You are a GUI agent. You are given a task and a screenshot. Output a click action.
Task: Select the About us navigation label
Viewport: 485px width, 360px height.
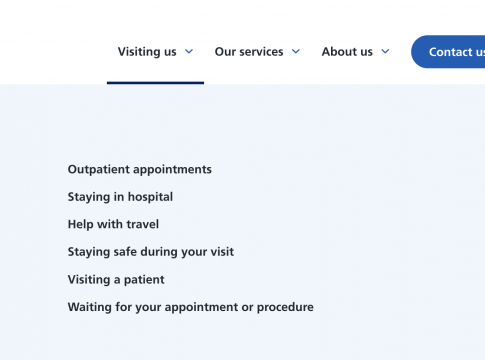(347, 52)
